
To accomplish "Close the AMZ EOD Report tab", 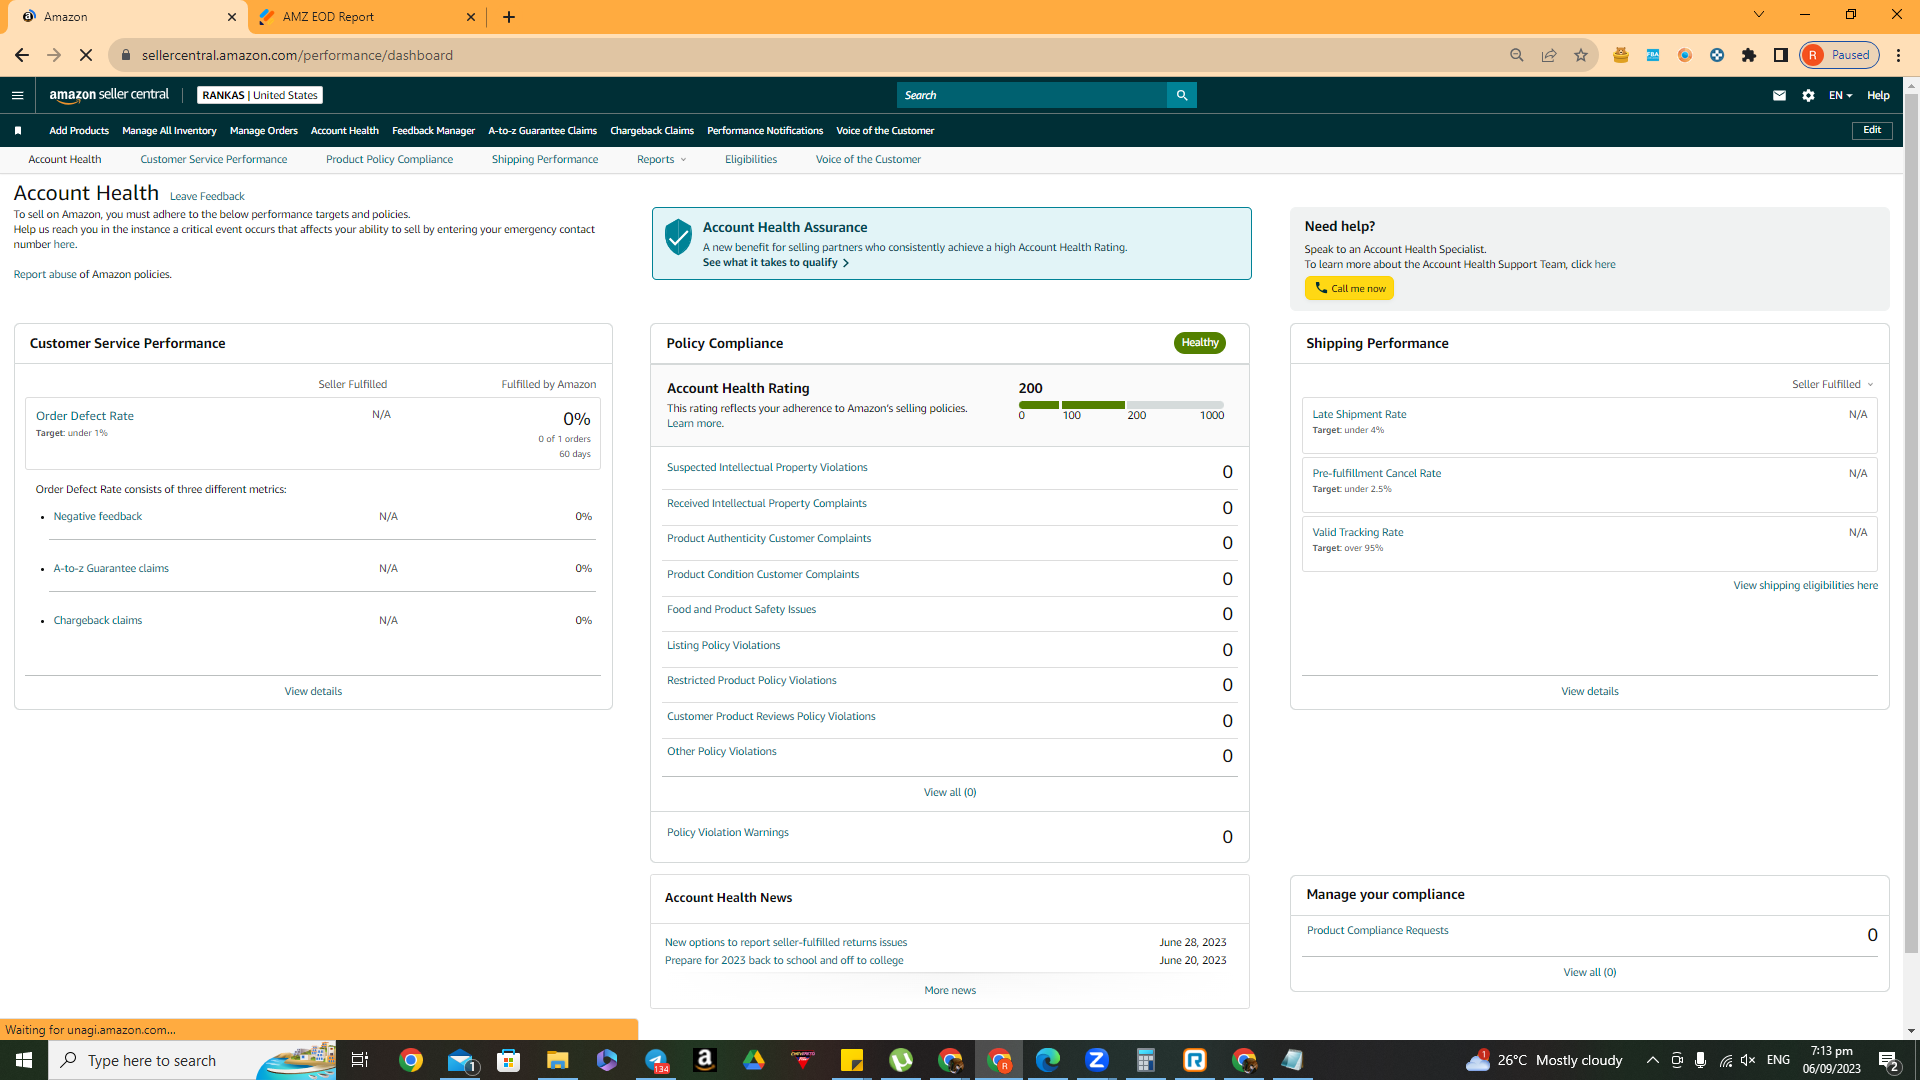I will pos(471,17).
